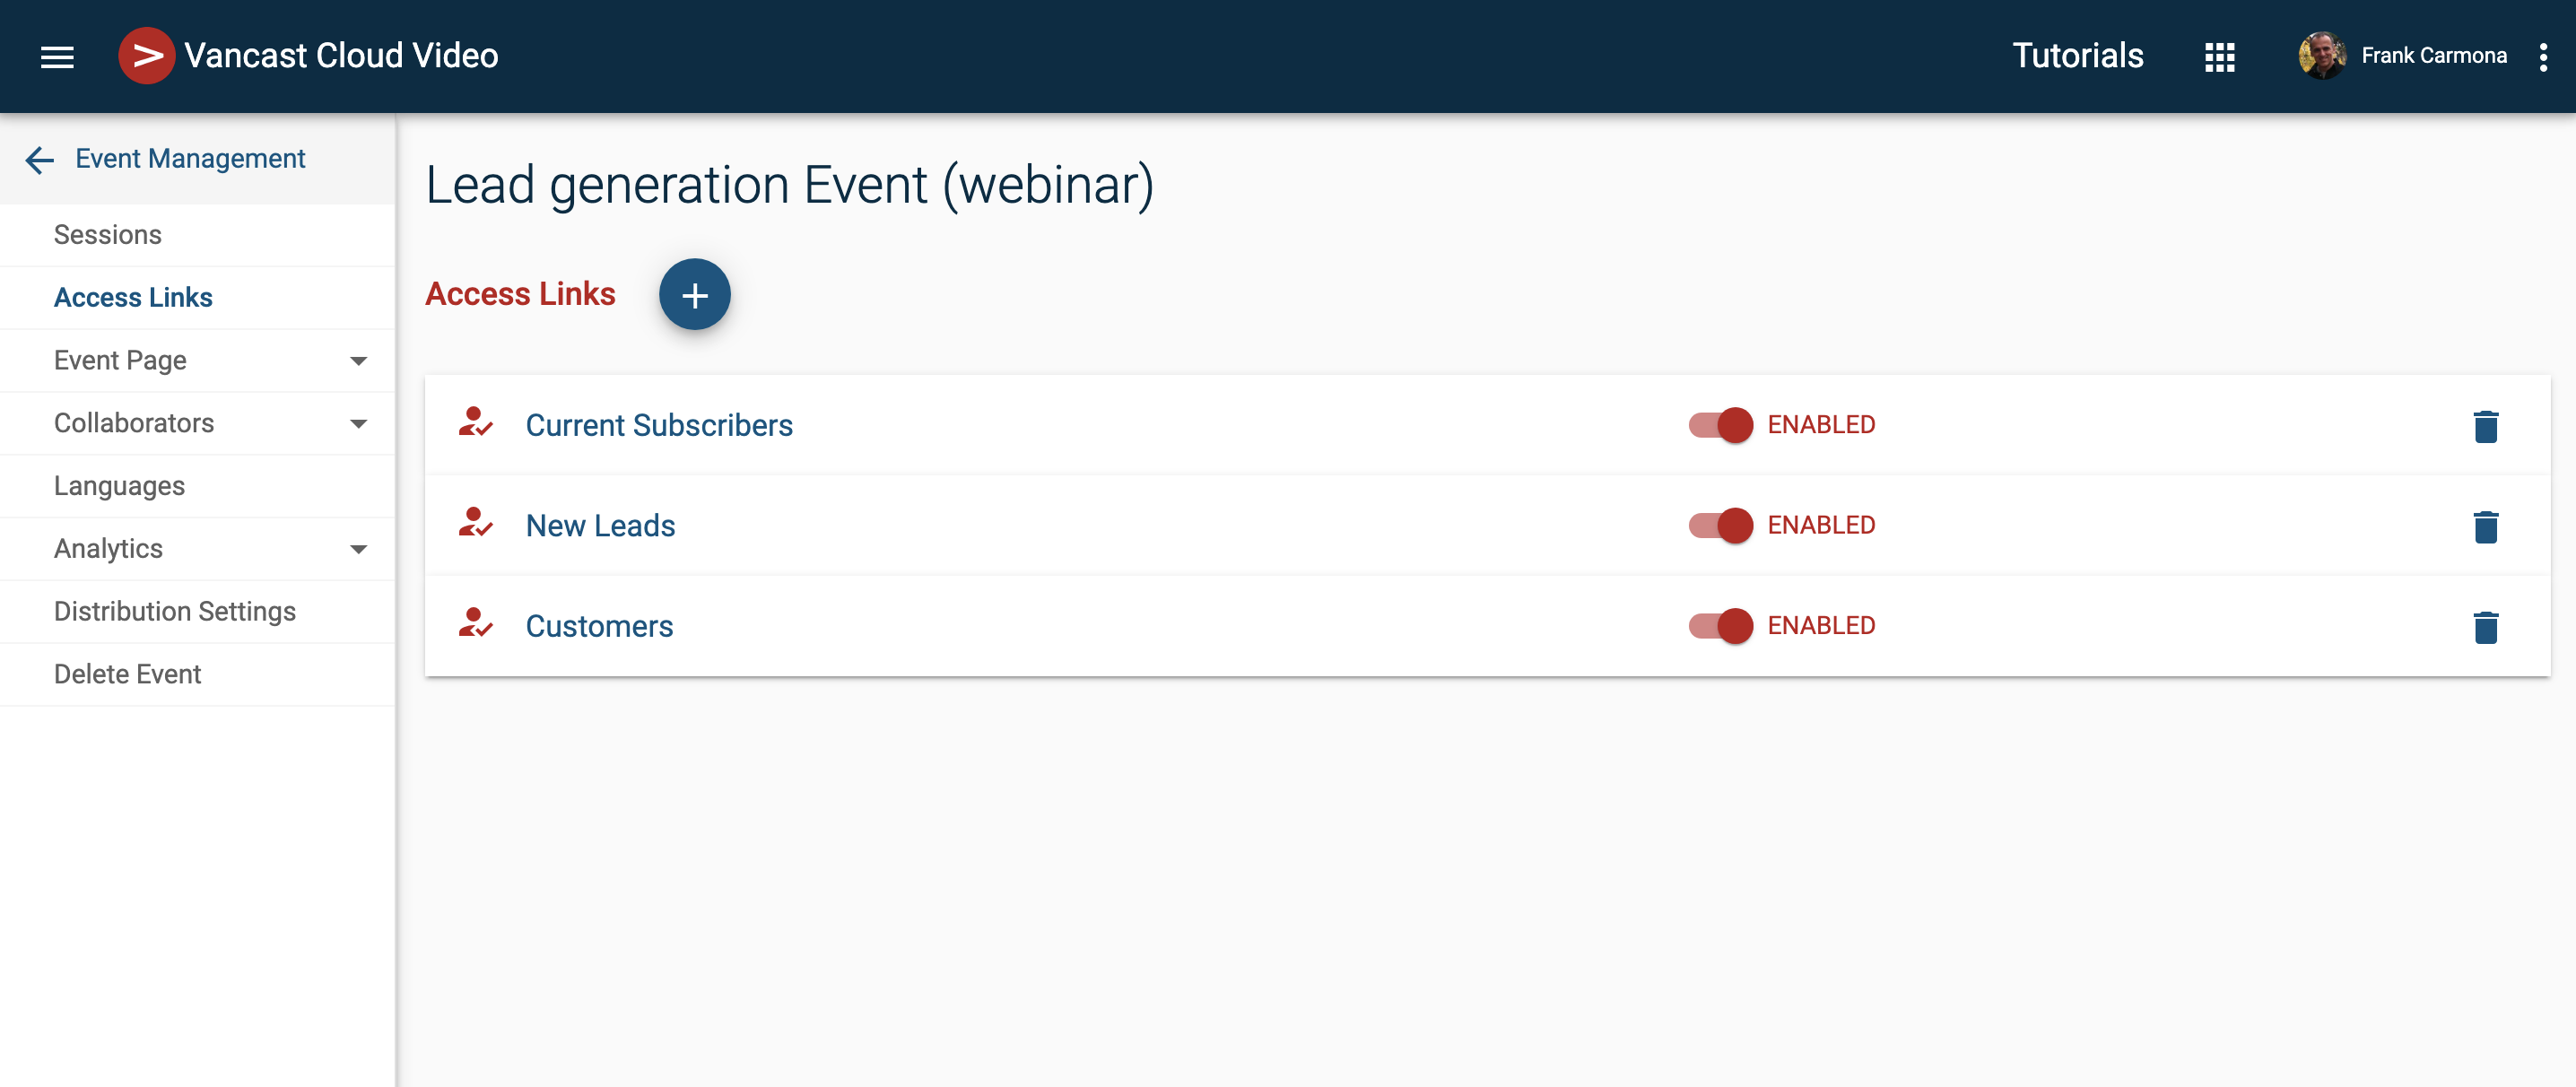The height and width of the screenshot is (1087, 2576).
Task: Disable the Current Subscribers toggle
Action: 1720,425
